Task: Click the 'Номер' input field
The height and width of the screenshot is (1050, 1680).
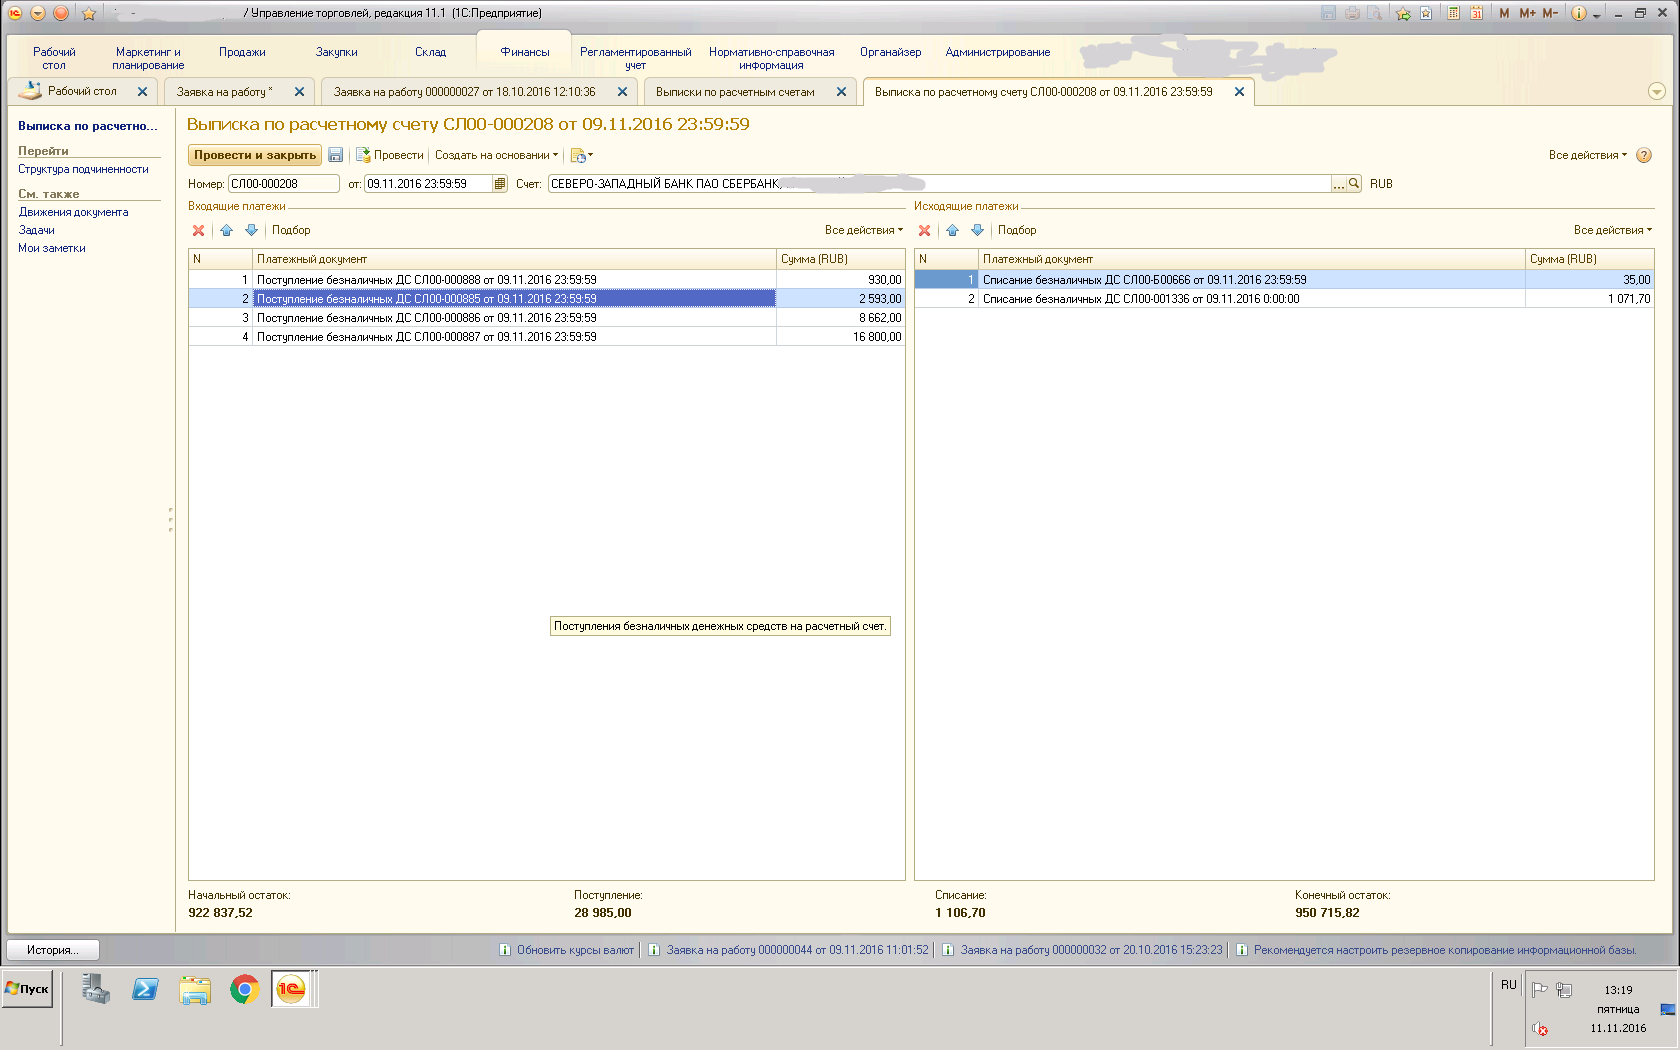Action: tap(283, 184)
